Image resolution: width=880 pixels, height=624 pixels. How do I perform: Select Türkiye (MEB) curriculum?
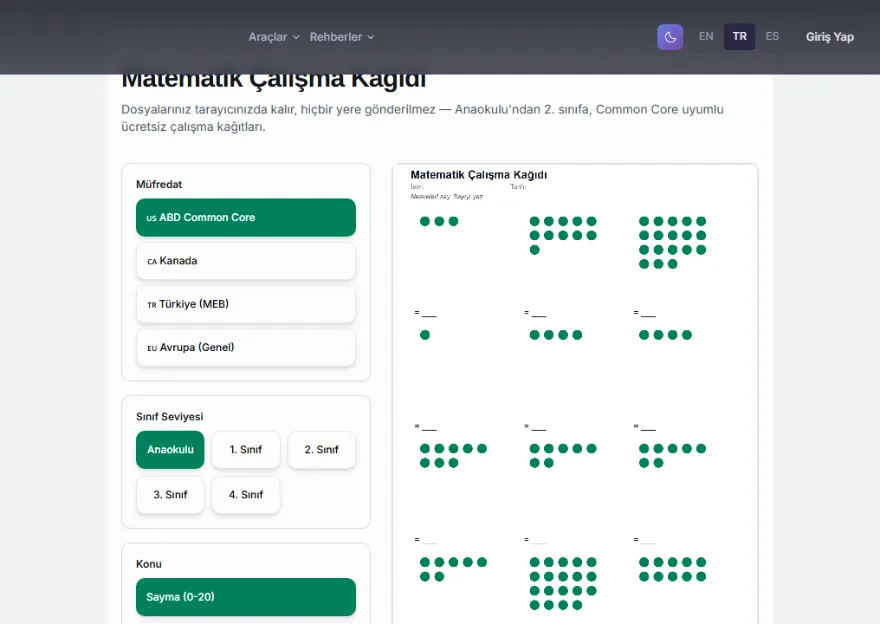click(246, 304)
